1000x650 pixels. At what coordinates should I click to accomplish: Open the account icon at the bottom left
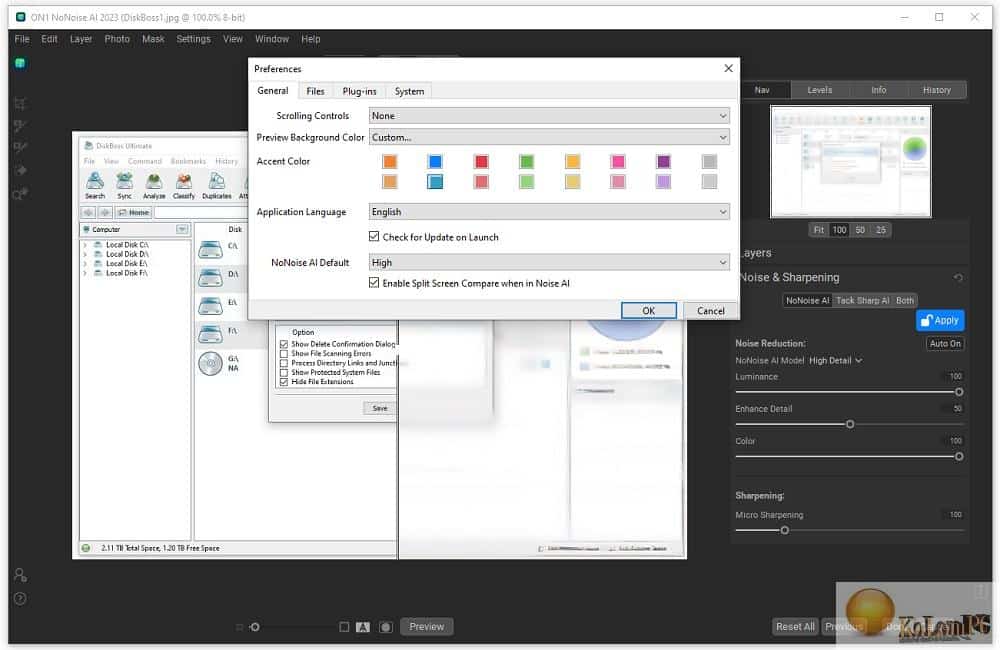coord(20,575)
